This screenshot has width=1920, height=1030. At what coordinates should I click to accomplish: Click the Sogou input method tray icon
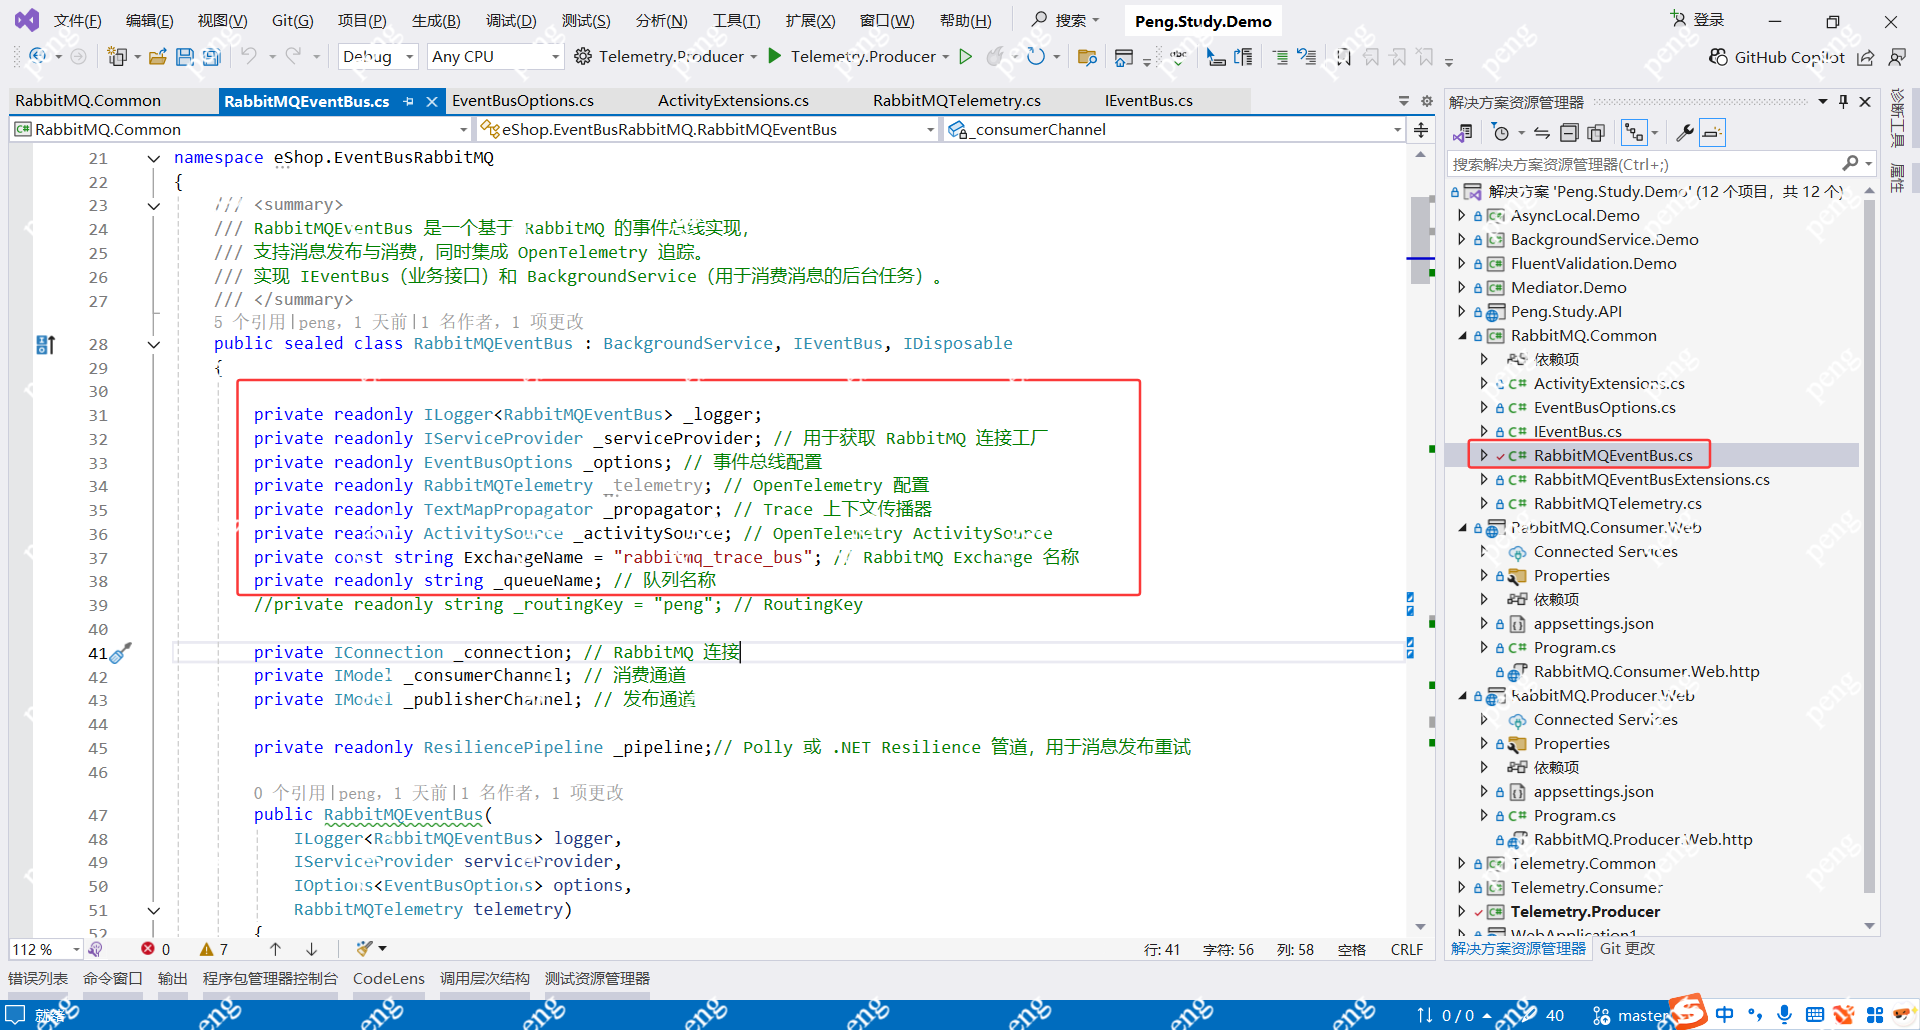[1687, 1010]
